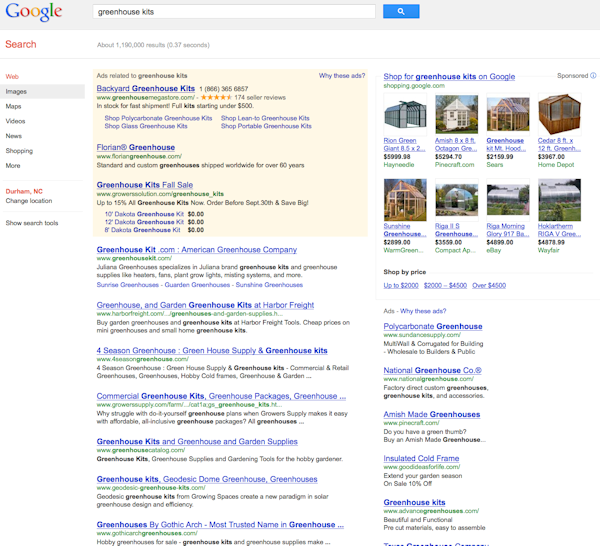Open the American Greenhouse Company result

click(x=197, y=250)
